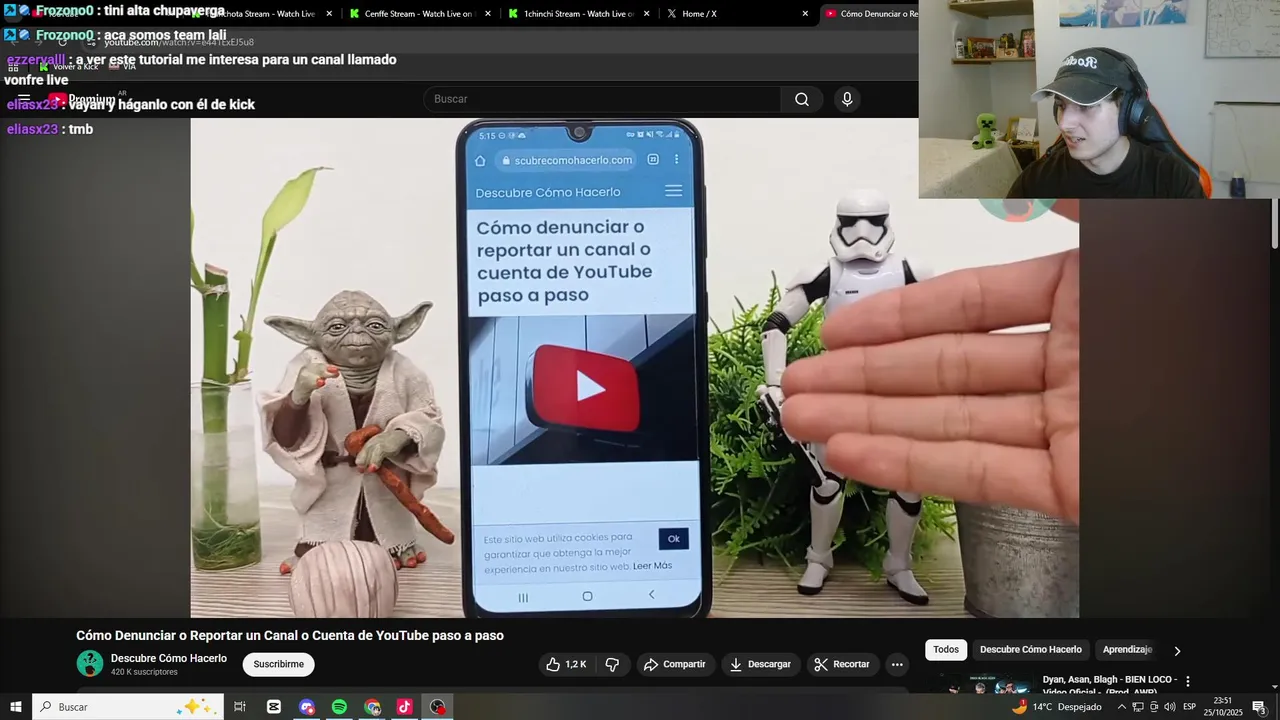Close the Home / X tab

805,14
